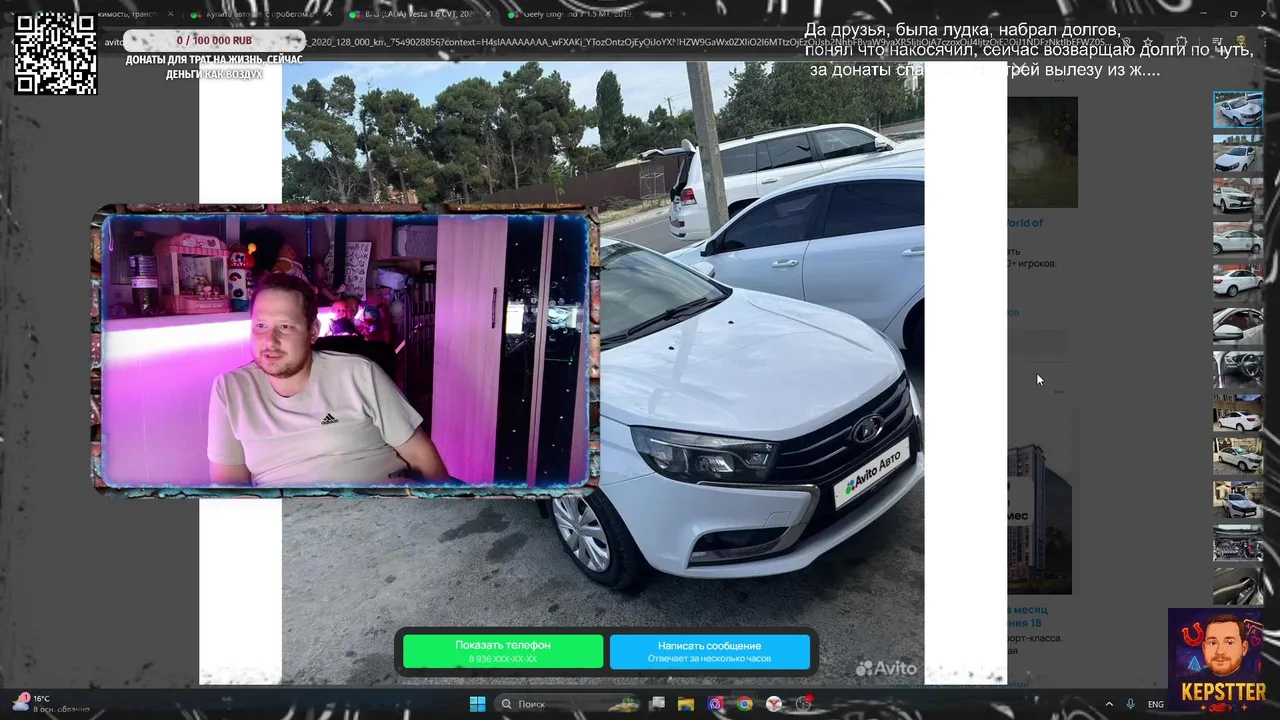Open Yandex Browser from the taskbar
This screenshot has width=1280, height=720.
tap(774, 704)
